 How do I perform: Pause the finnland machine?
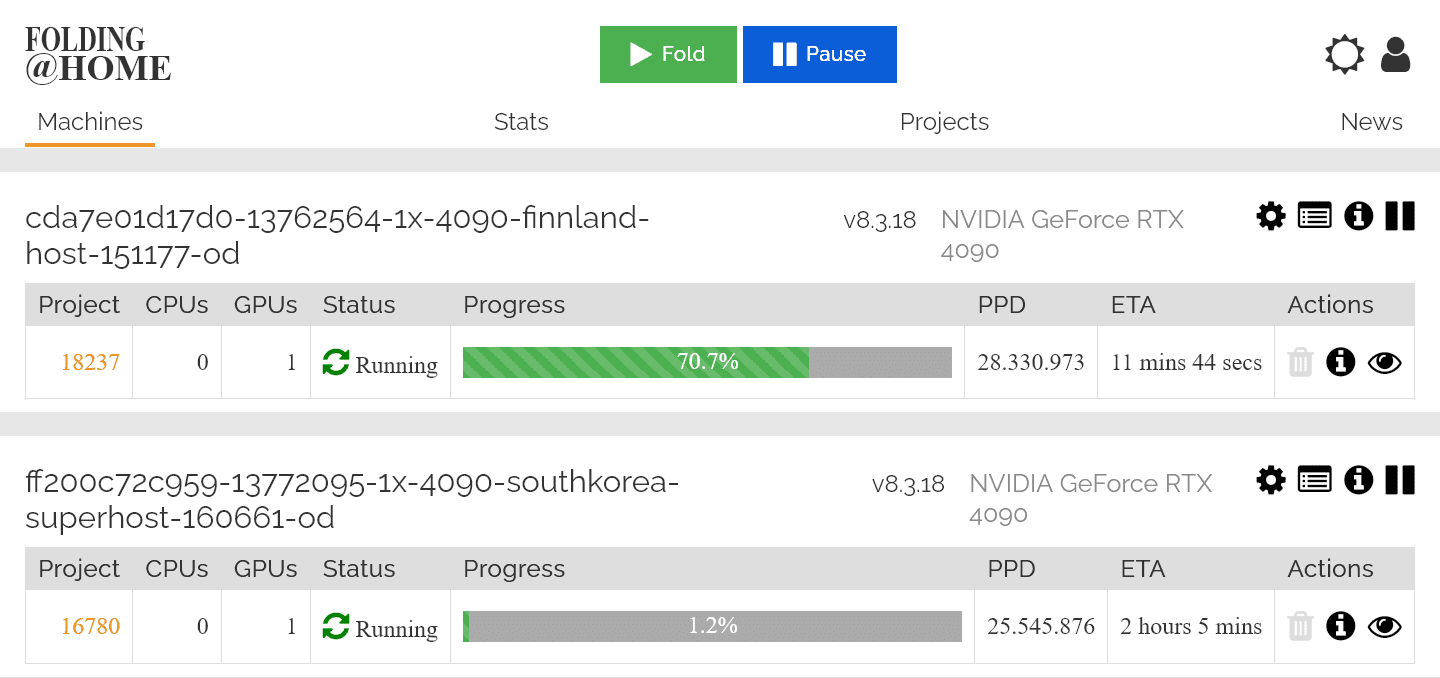click(x=1400, y=216)
